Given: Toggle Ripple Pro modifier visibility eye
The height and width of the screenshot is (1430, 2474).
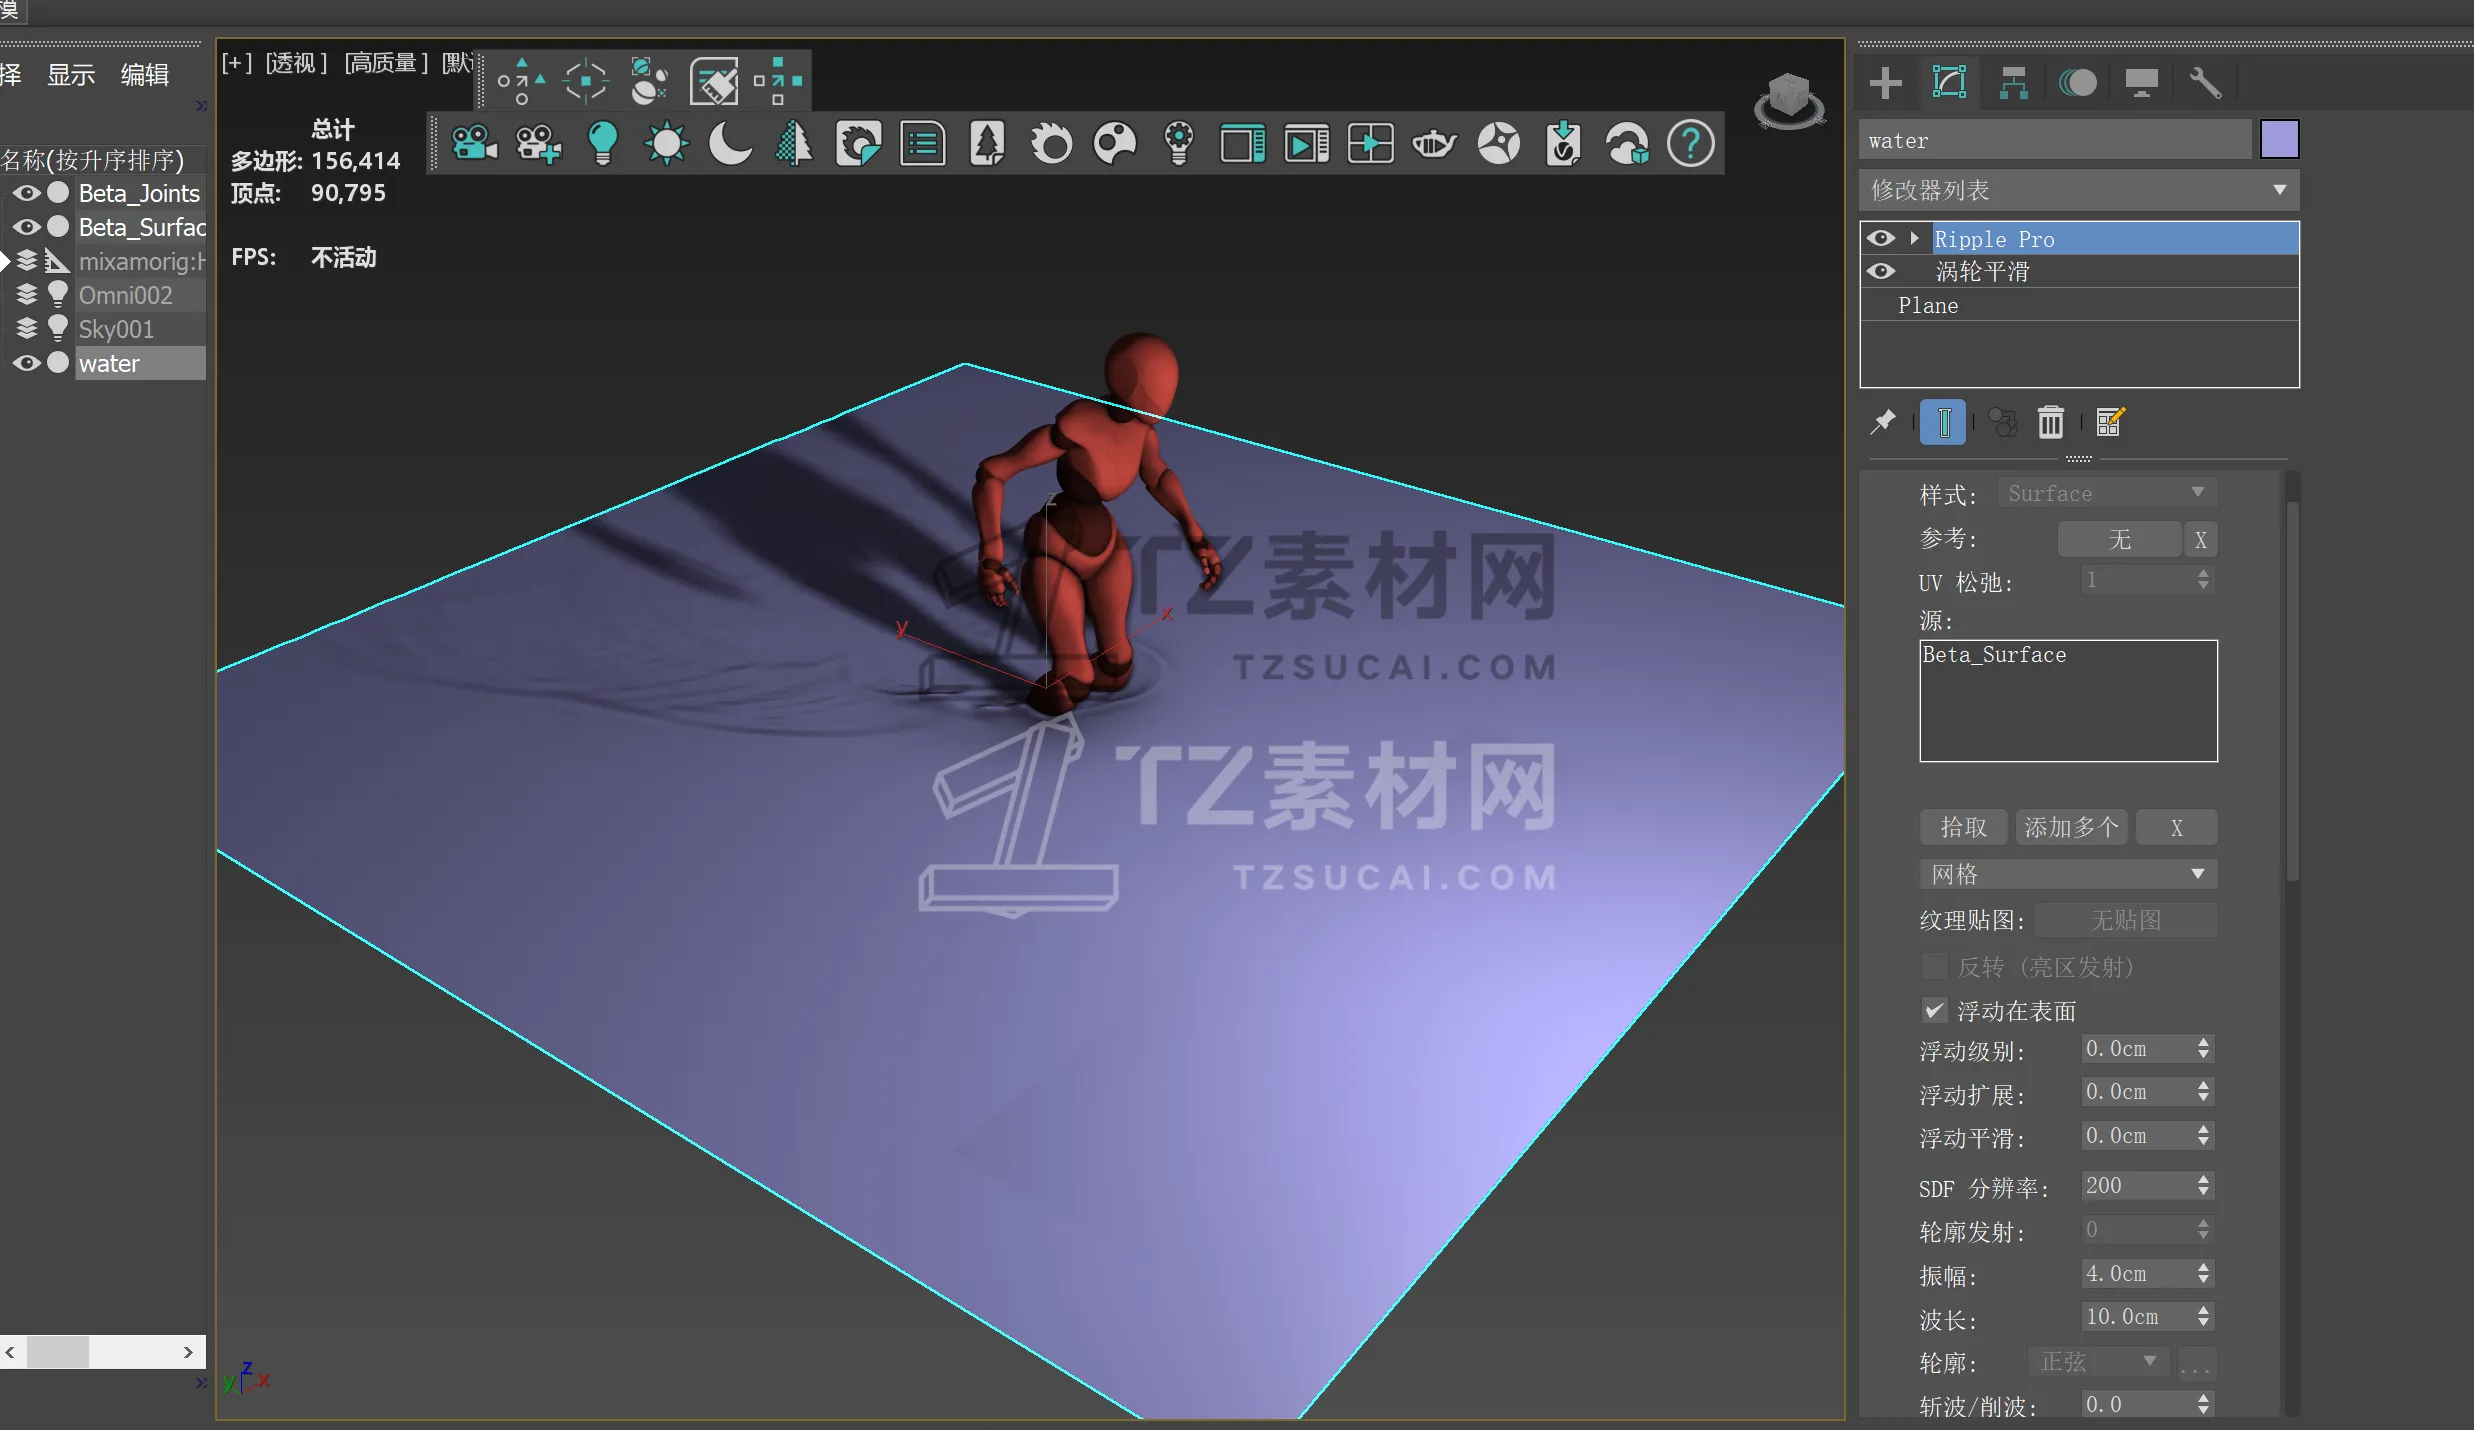Looking at the screenshot, I should click(x=1881, y=238).
